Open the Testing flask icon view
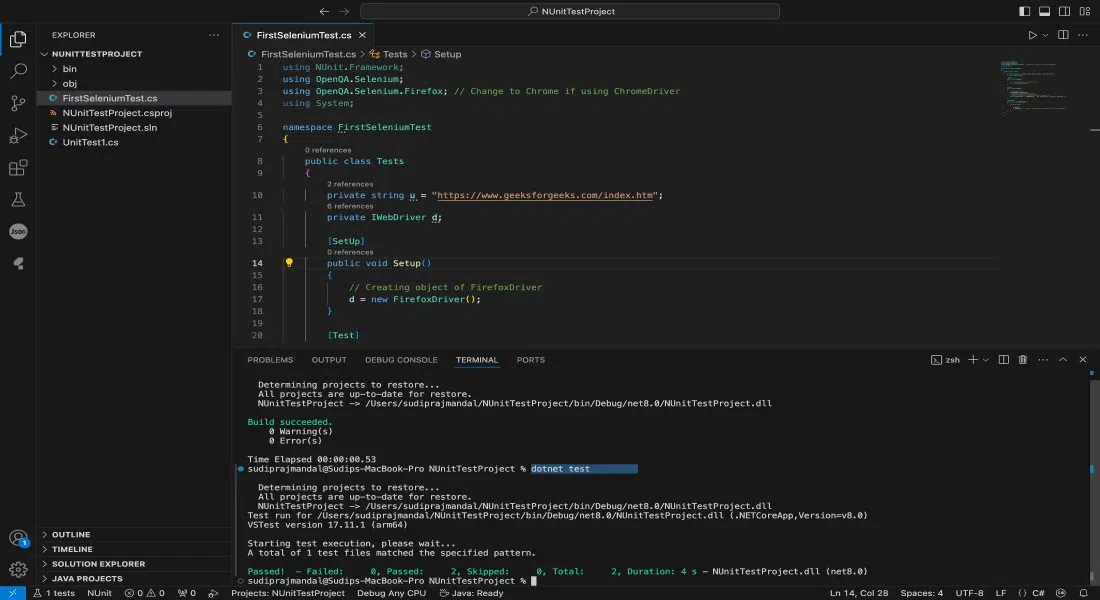Screen dimensions: 1100x600 [x=18, y=200]
